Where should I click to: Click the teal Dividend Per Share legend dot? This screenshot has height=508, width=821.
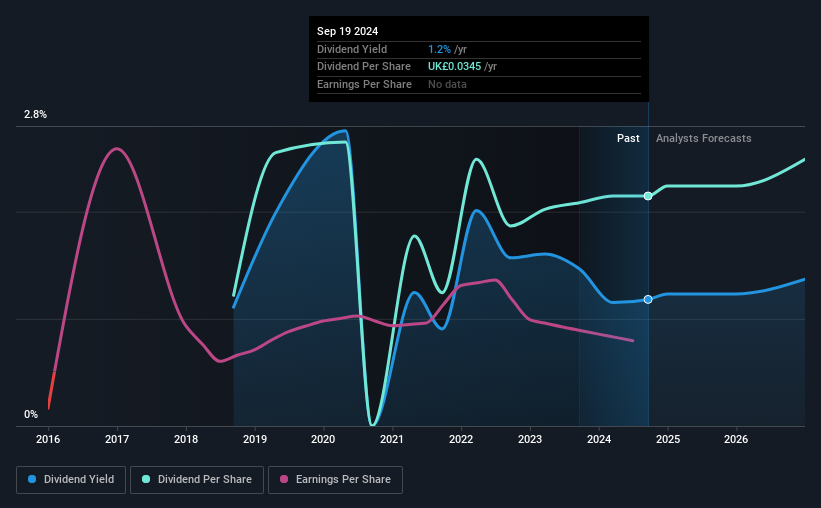point(146,479)
